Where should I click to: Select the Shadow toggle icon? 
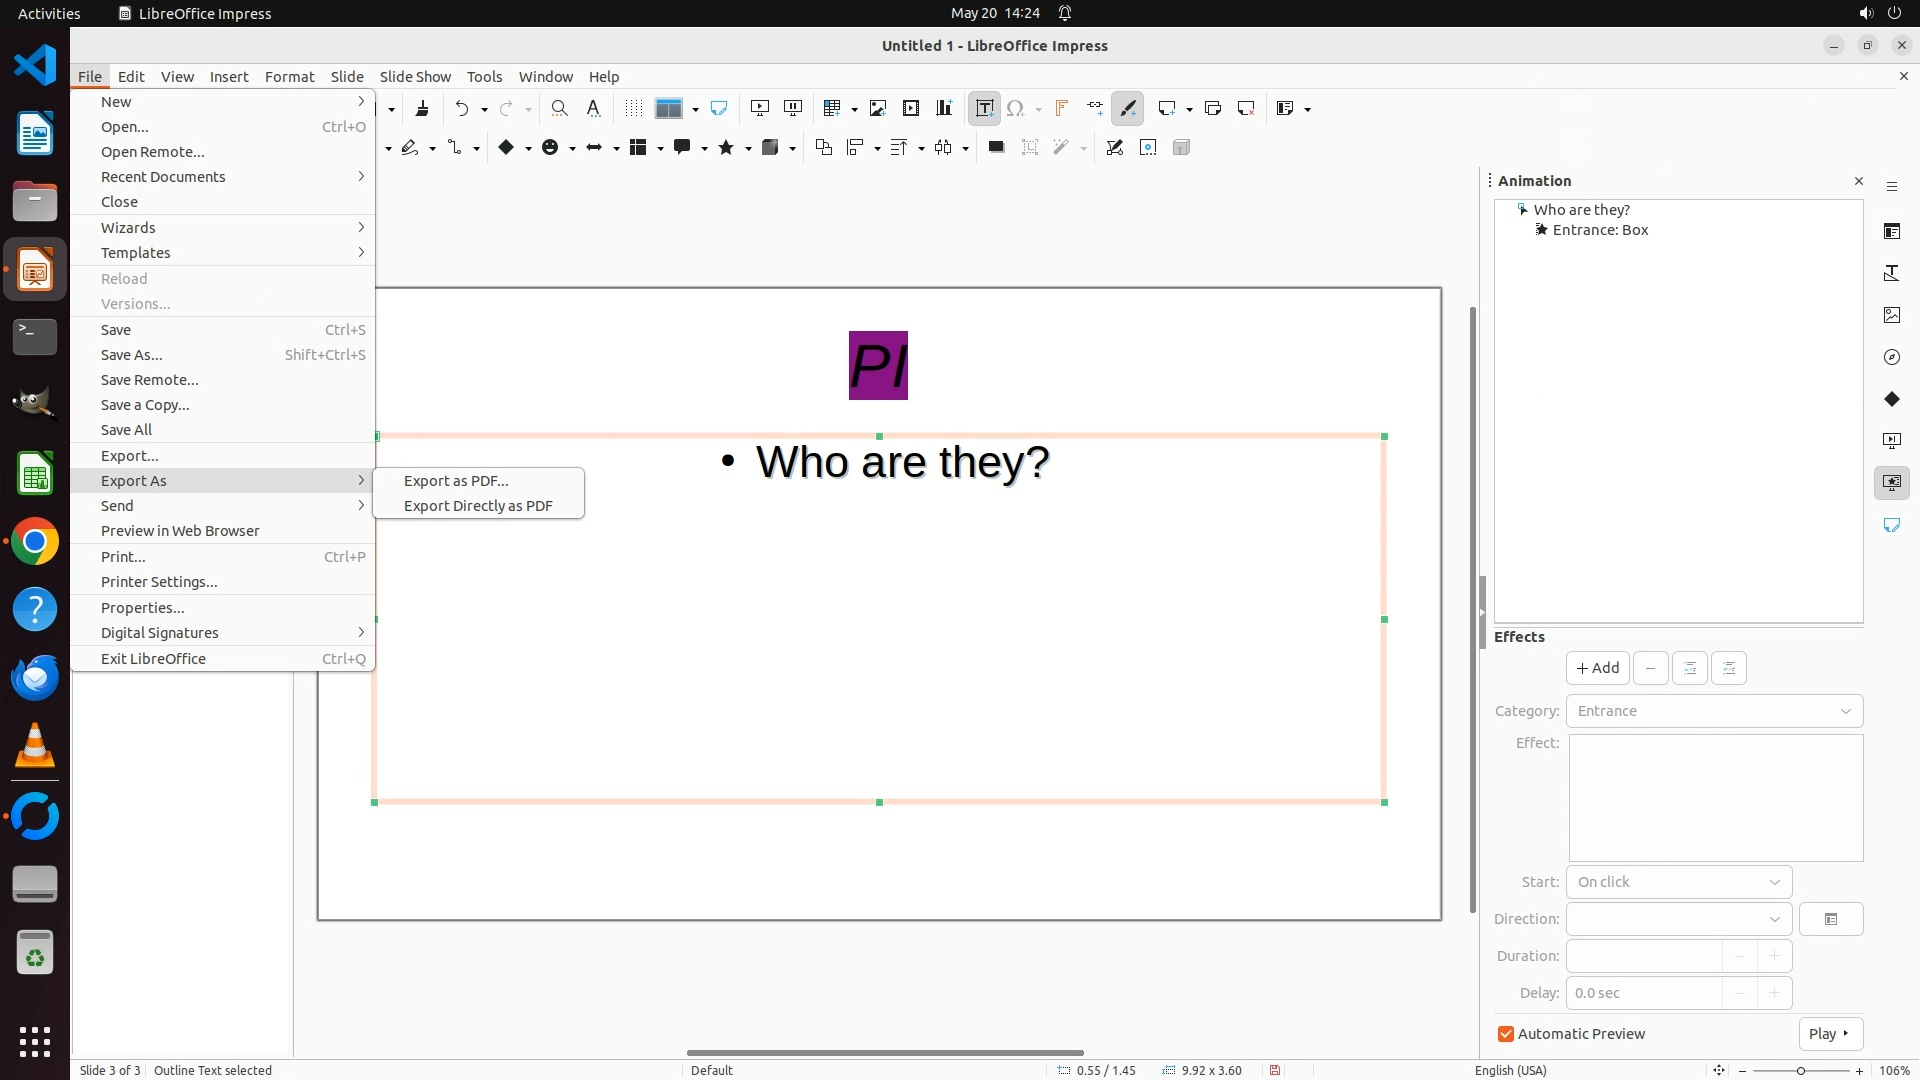click(x=995, y=147)
